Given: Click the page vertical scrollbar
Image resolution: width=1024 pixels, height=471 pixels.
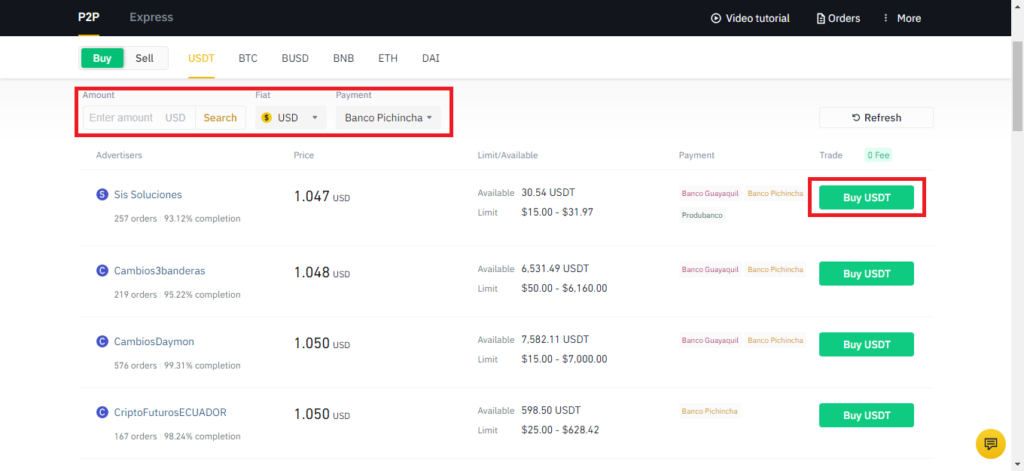Looking at the screenshot, I should click(x=1017, y=85).
